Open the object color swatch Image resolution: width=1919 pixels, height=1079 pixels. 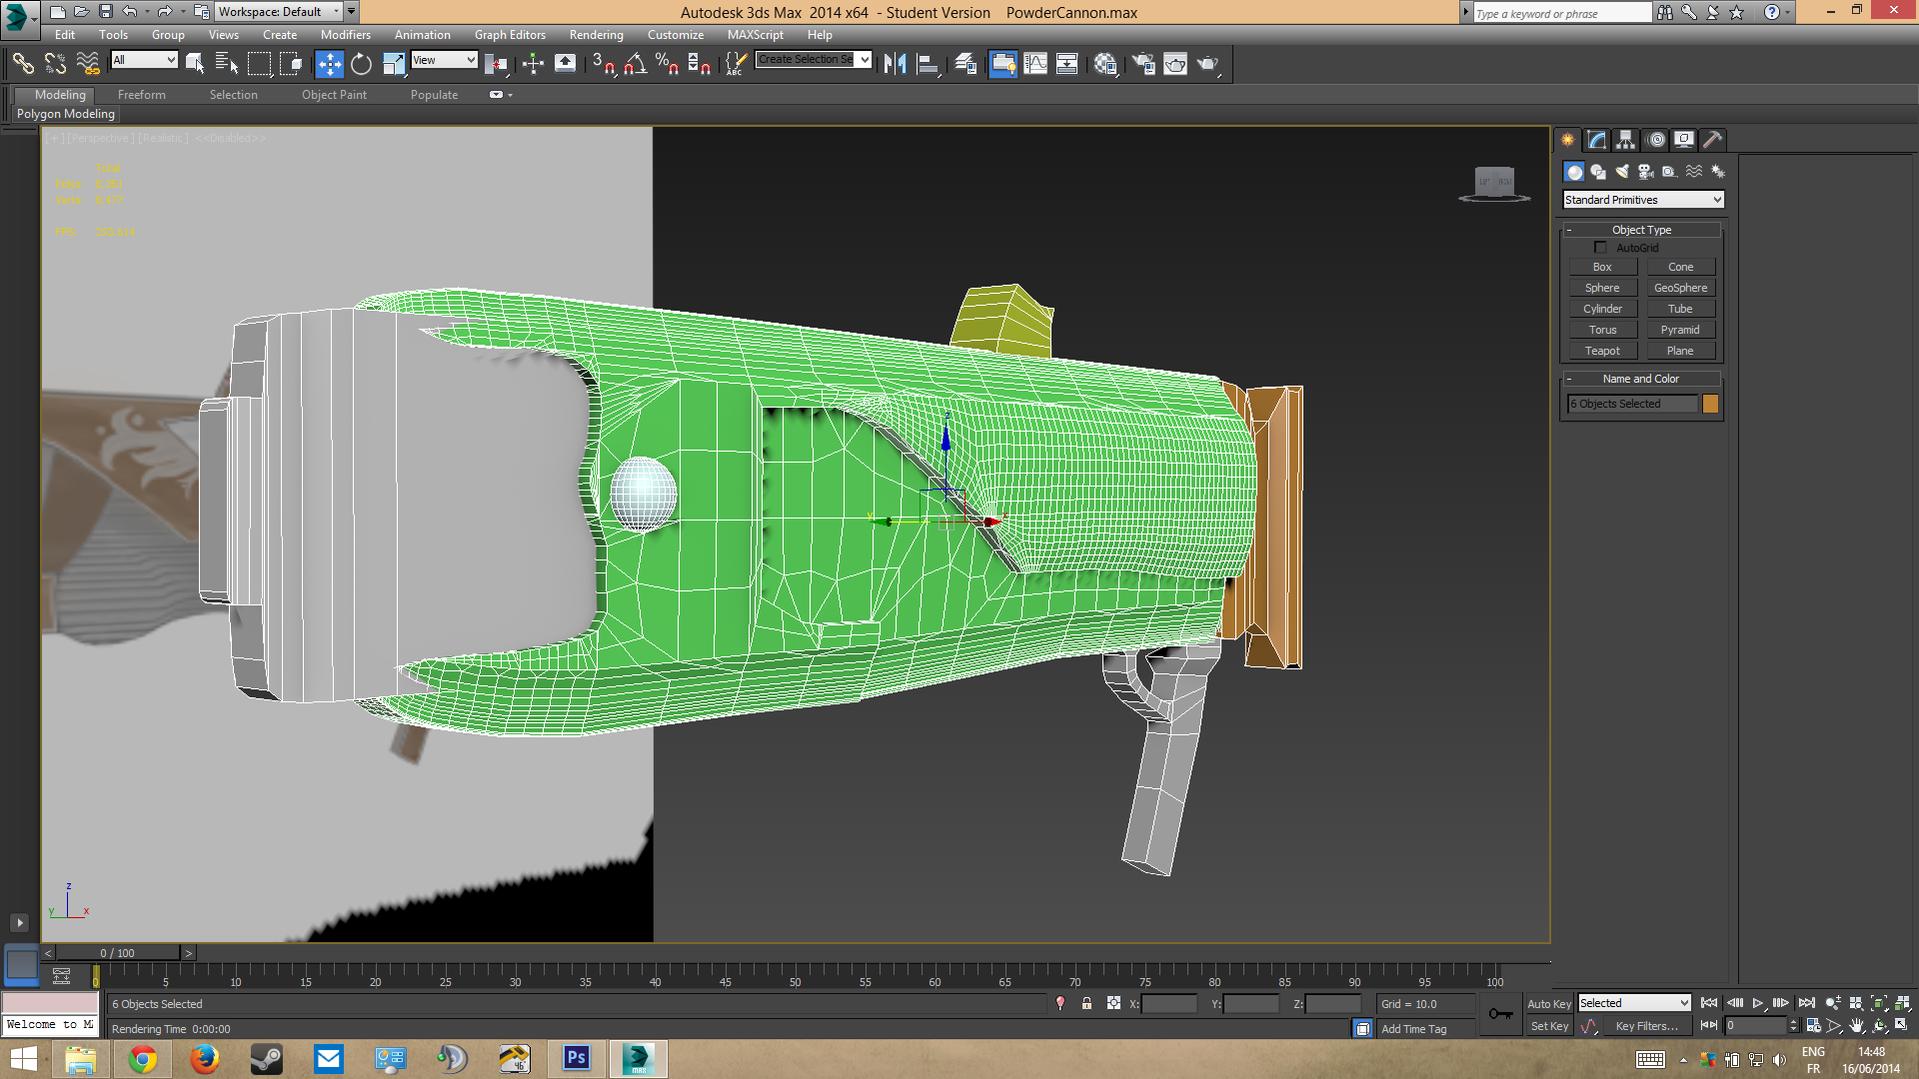coord(1710,404)
